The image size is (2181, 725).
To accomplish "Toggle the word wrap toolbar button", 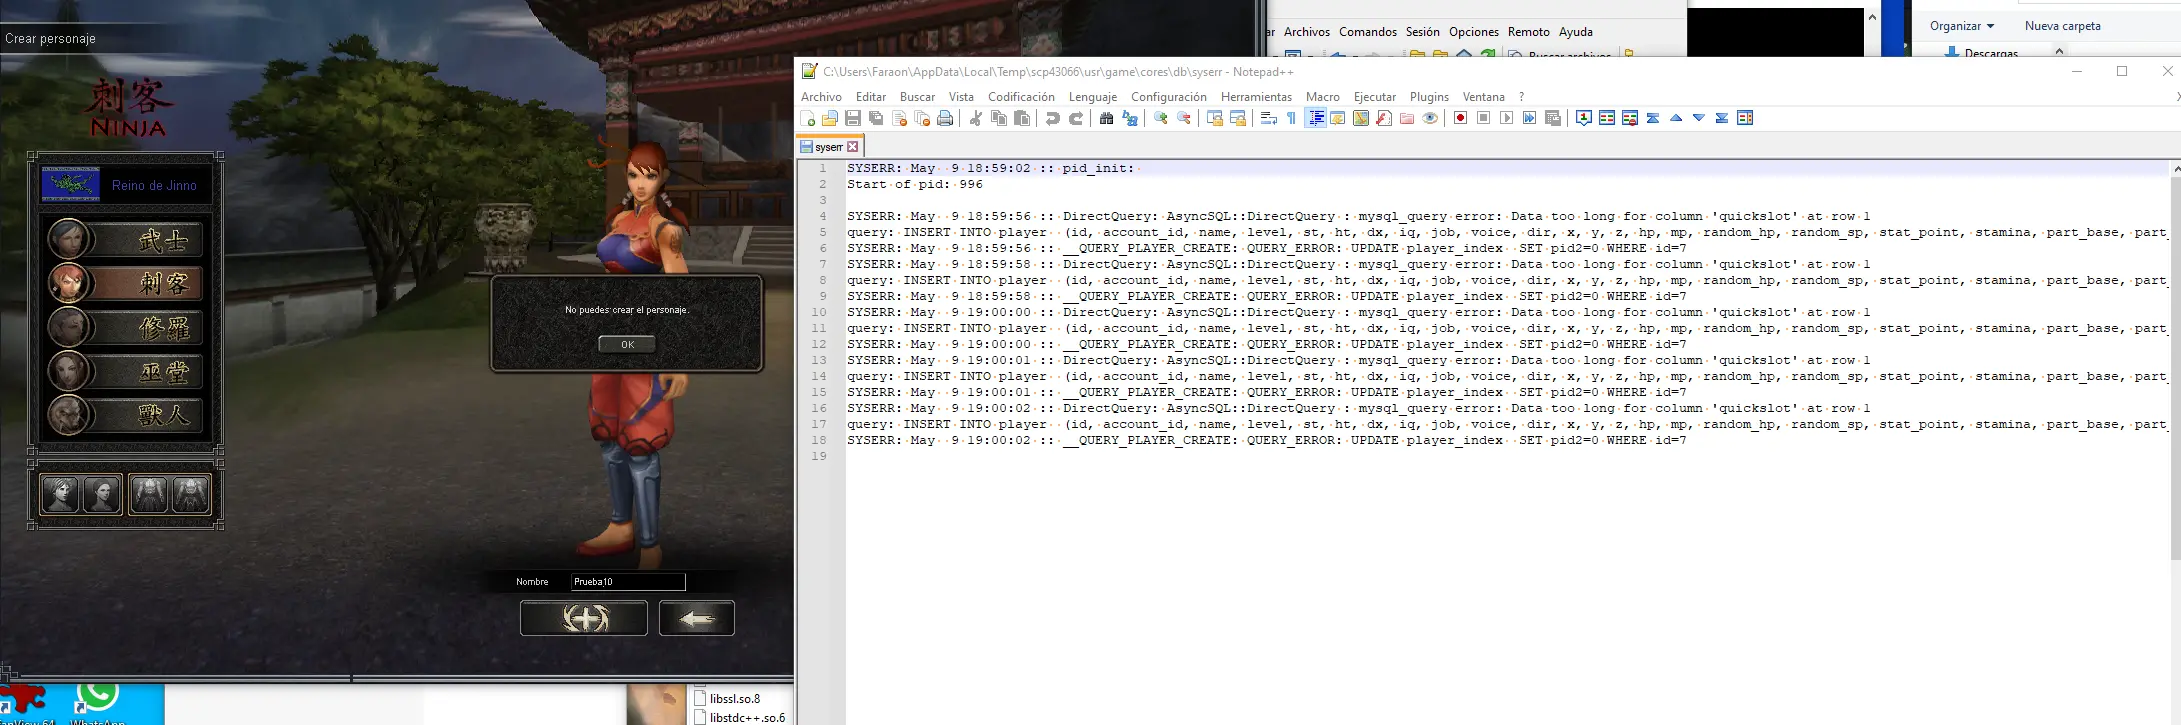I will pos(1268,118).
